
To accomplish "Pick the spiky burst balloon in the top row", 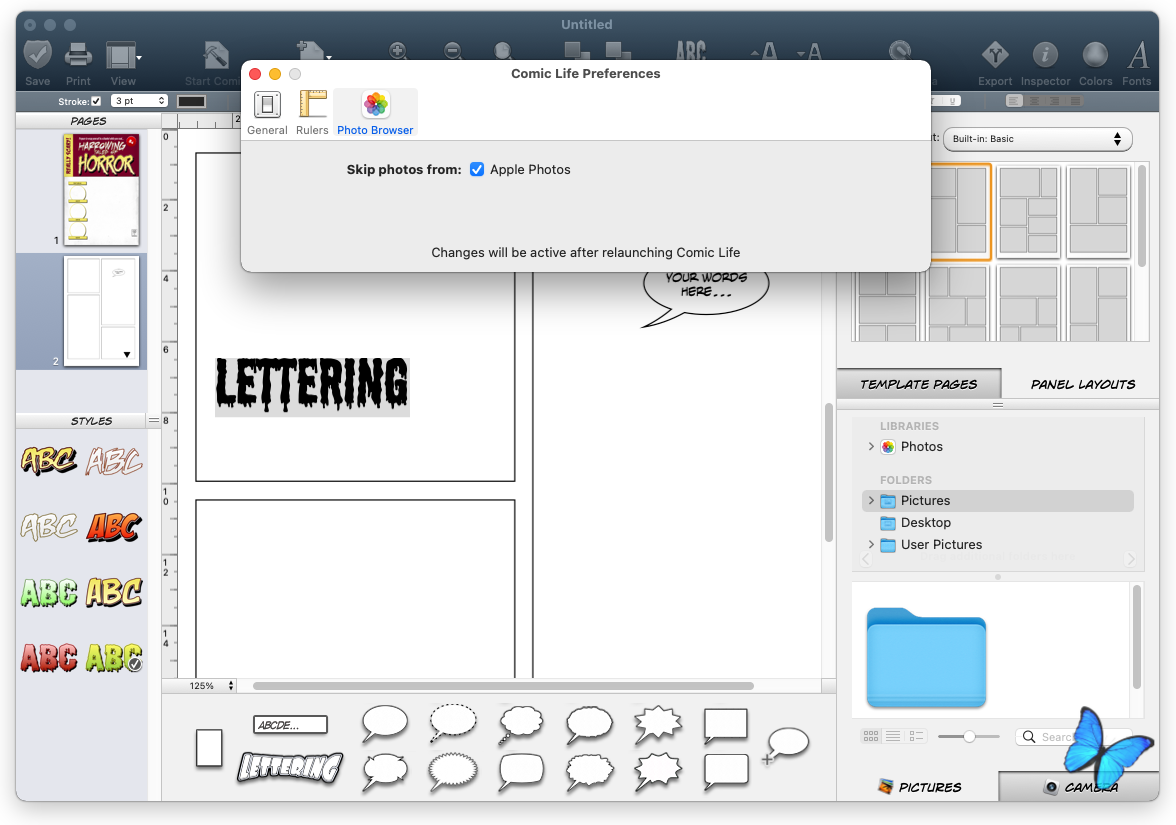I will (x=658, y=724).
